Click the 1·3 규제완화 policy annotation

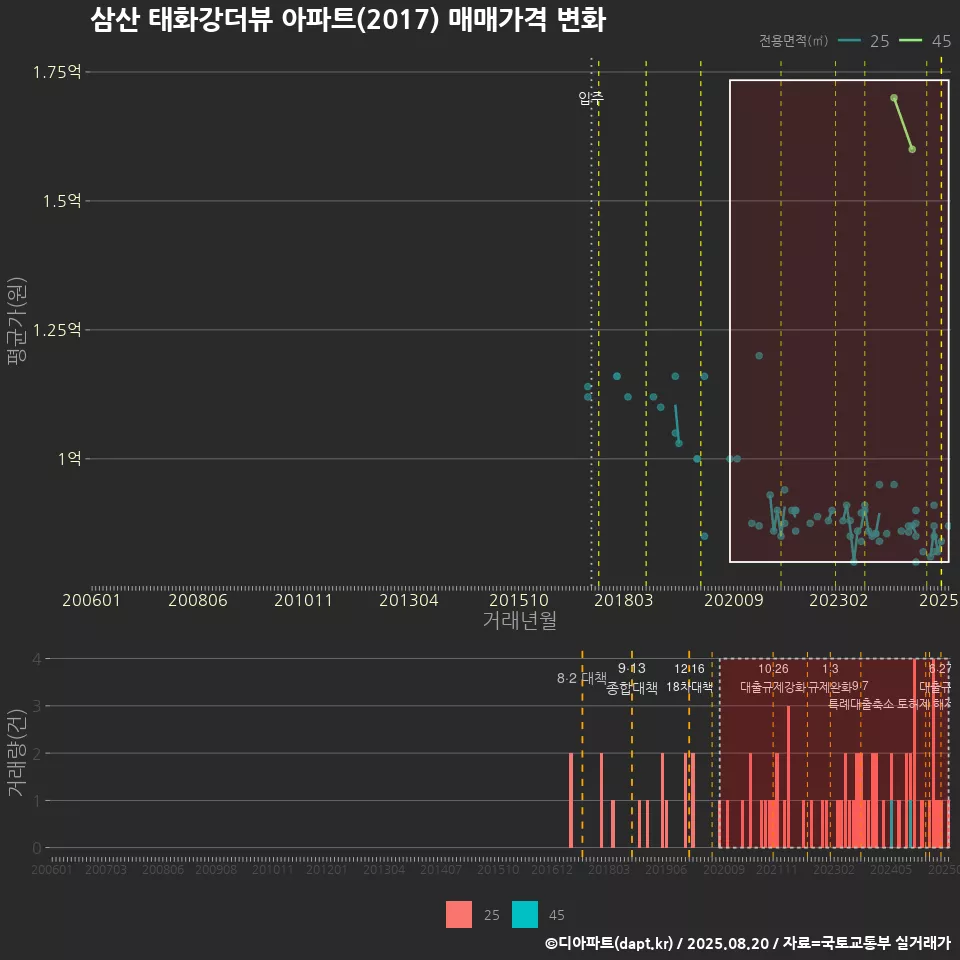830,678
